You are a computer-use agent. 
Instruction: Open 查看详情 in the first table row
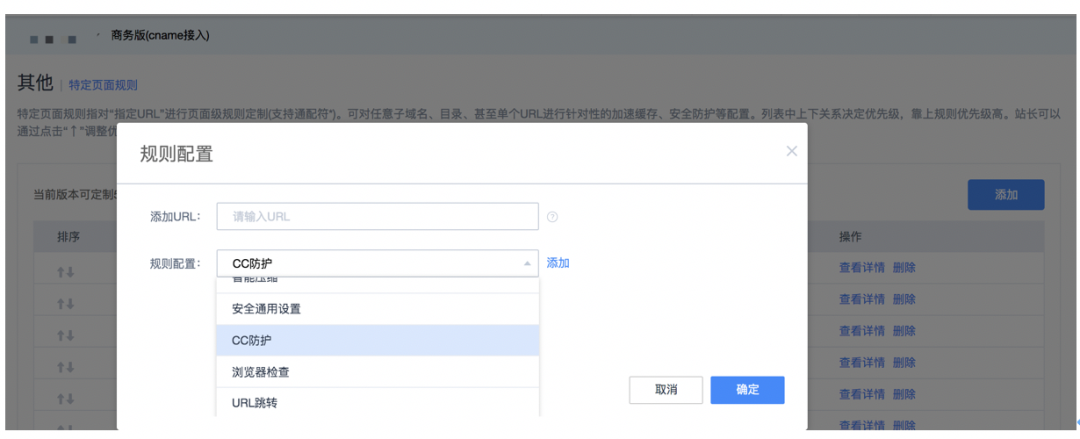point(861,268)
